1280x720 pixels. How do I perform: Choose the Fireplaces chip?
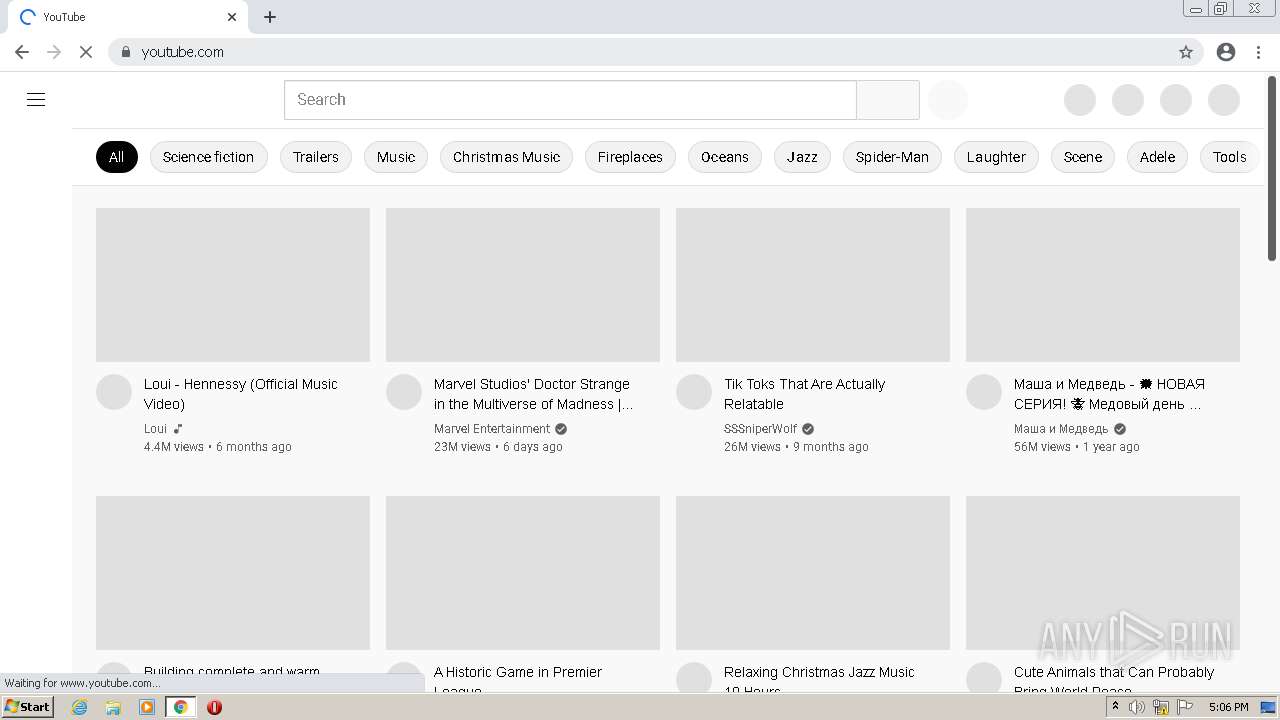[x=630, y=157]
